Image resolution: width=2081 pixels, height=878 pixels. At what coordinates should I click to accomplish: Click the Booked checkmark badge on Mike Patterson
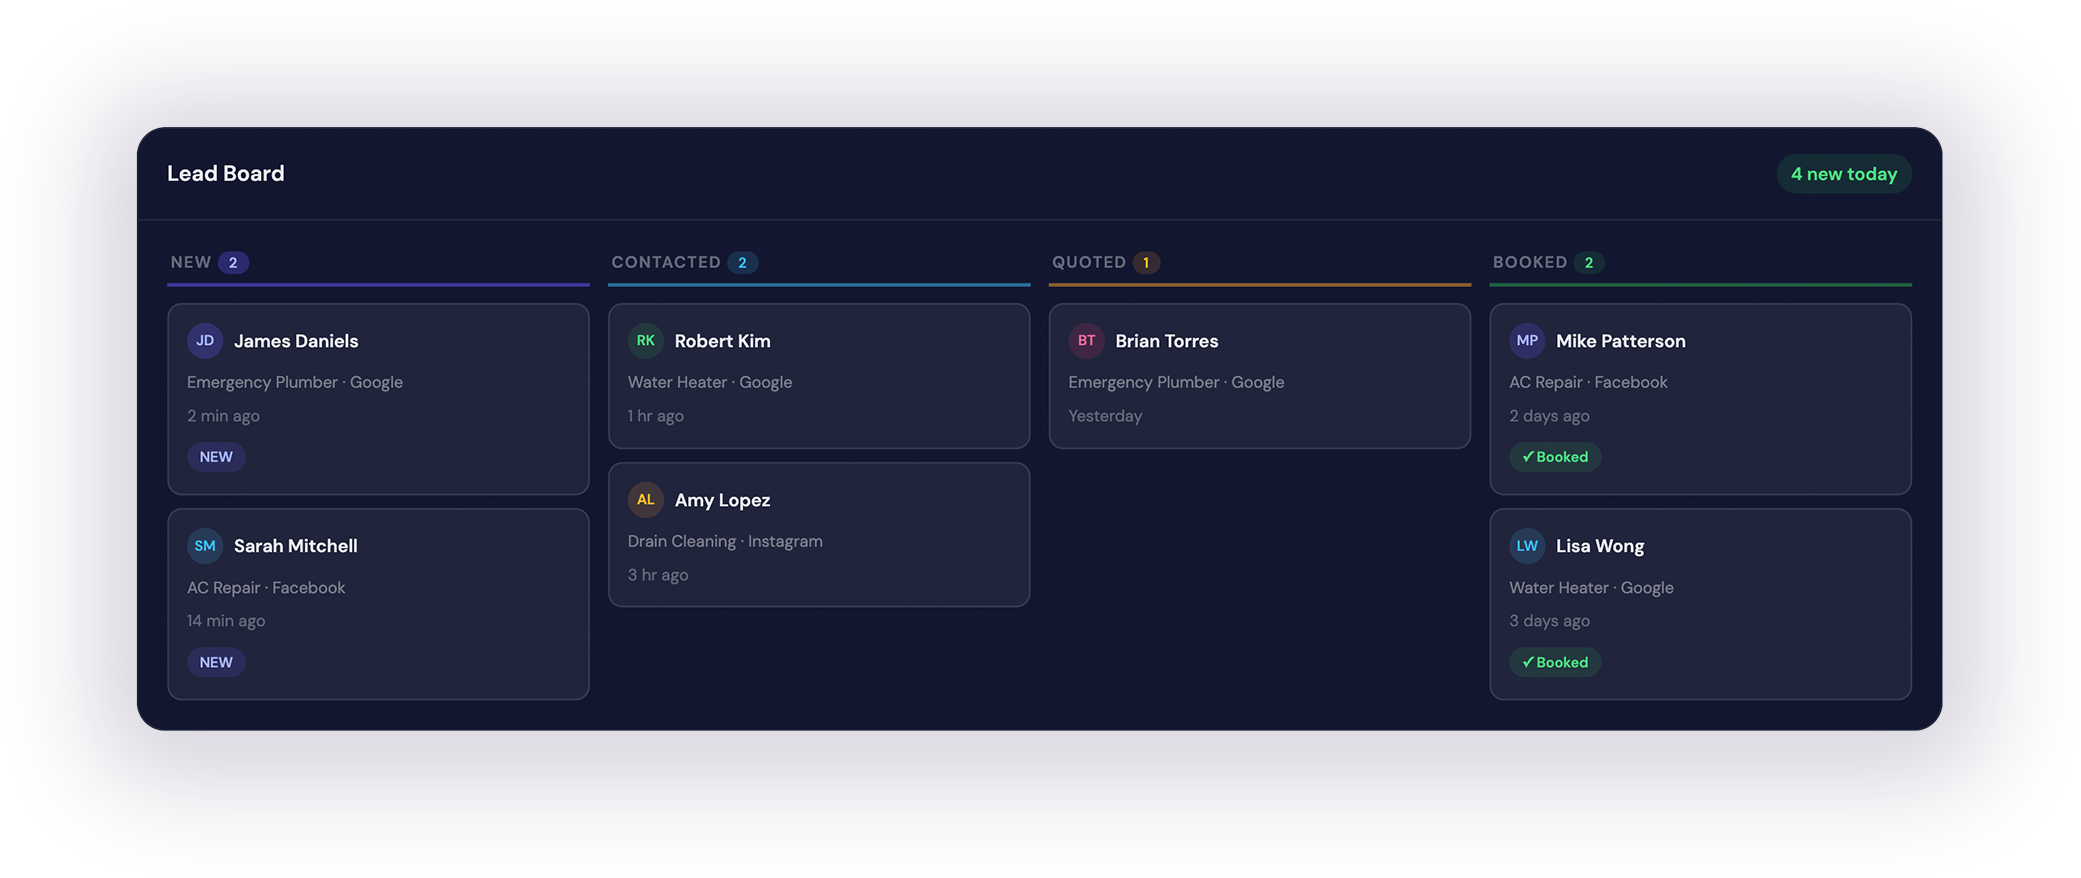coord(1555,457)
